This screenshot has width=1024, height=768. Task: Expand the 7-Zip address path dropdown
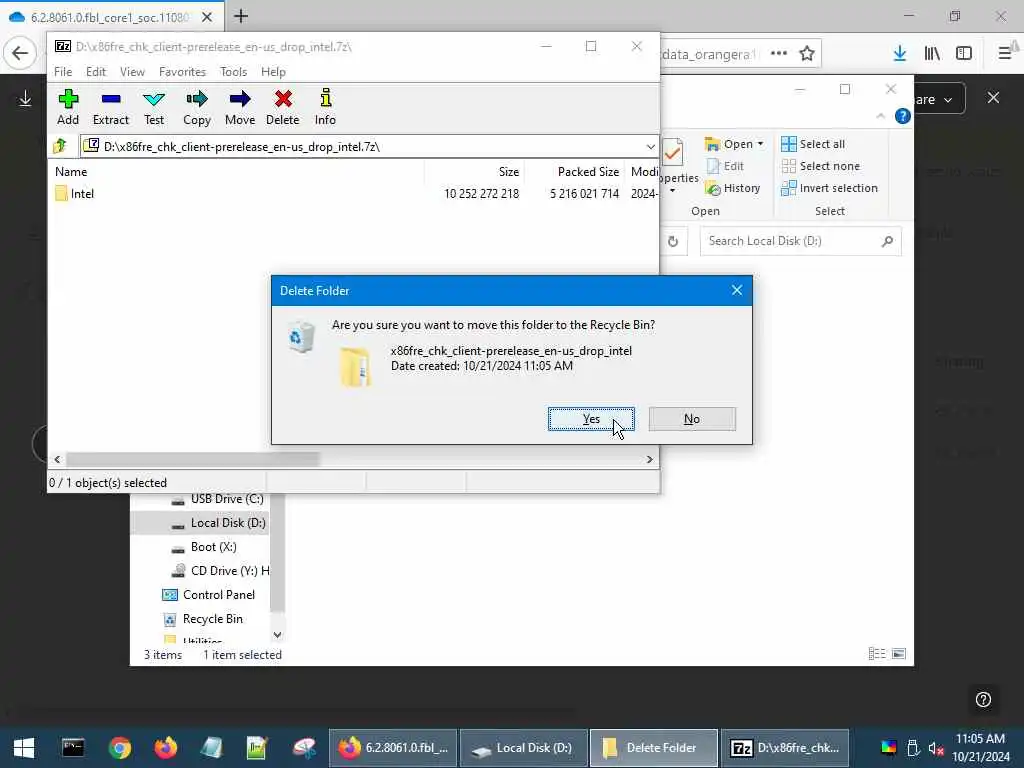coord(650,146)
